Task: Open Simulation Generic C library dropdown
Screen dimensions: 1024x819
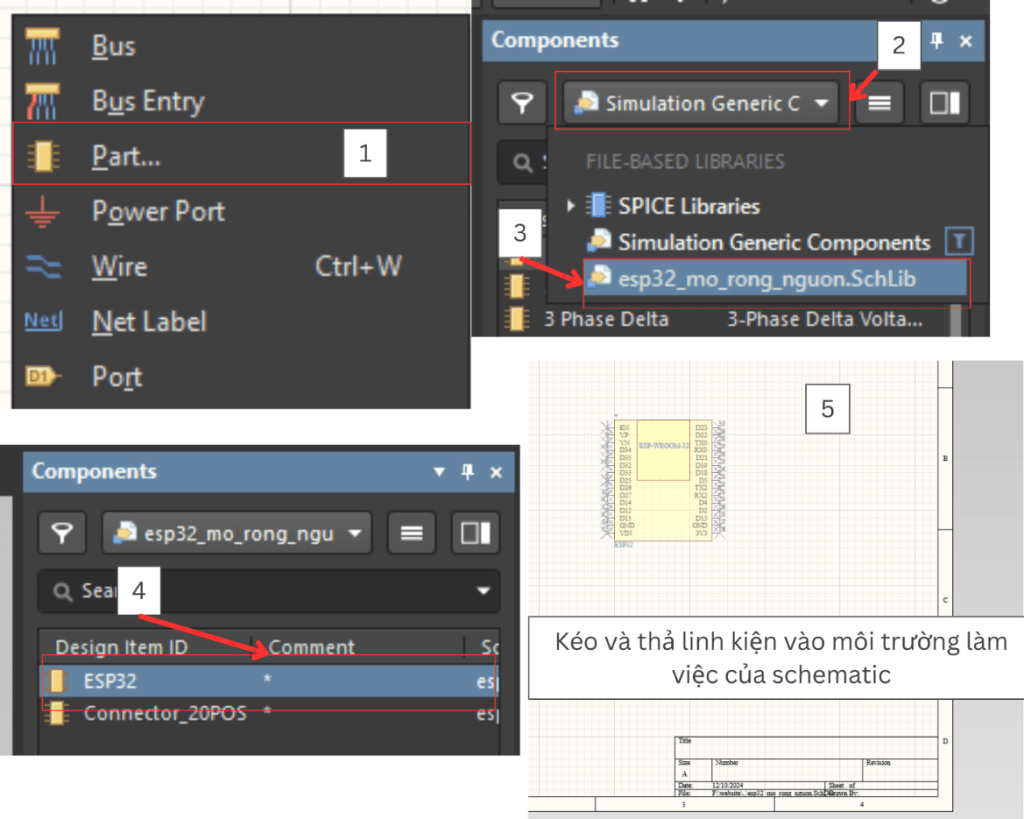Action: 701,103
